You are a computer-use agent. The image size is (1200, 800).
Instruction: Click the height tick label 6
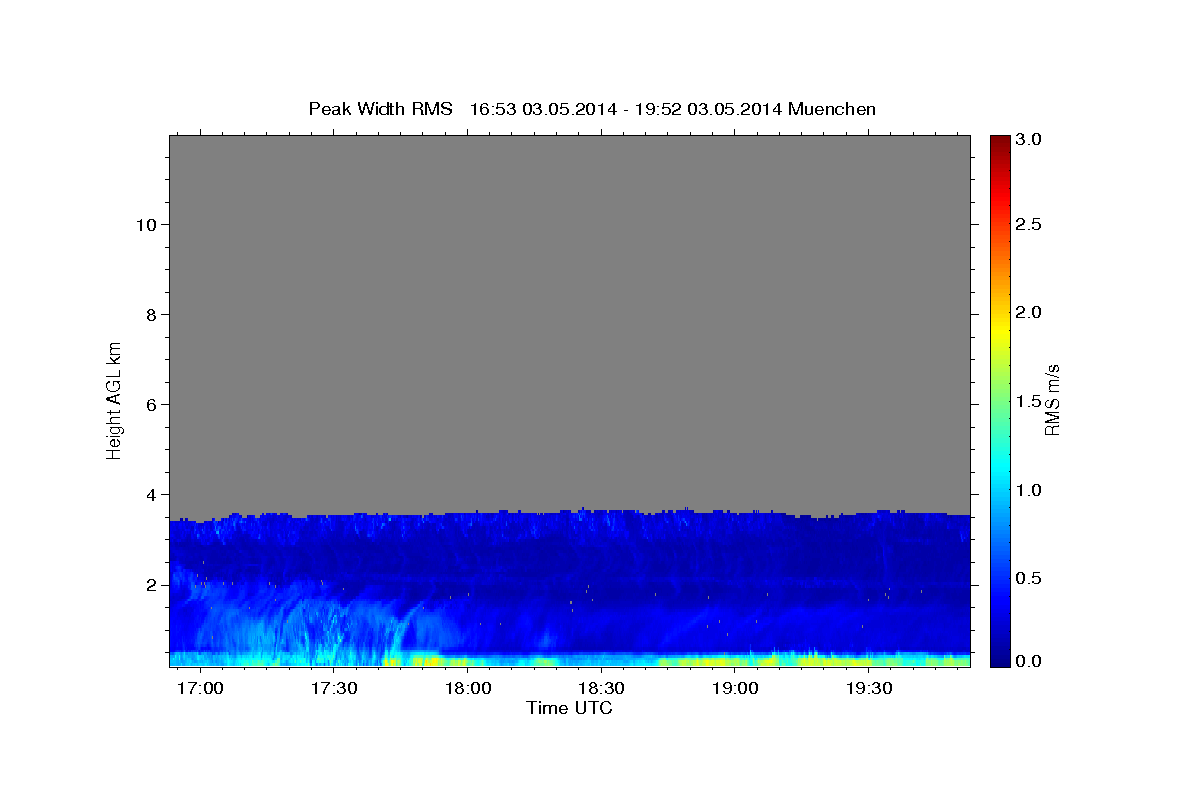[x=152, y=405]
